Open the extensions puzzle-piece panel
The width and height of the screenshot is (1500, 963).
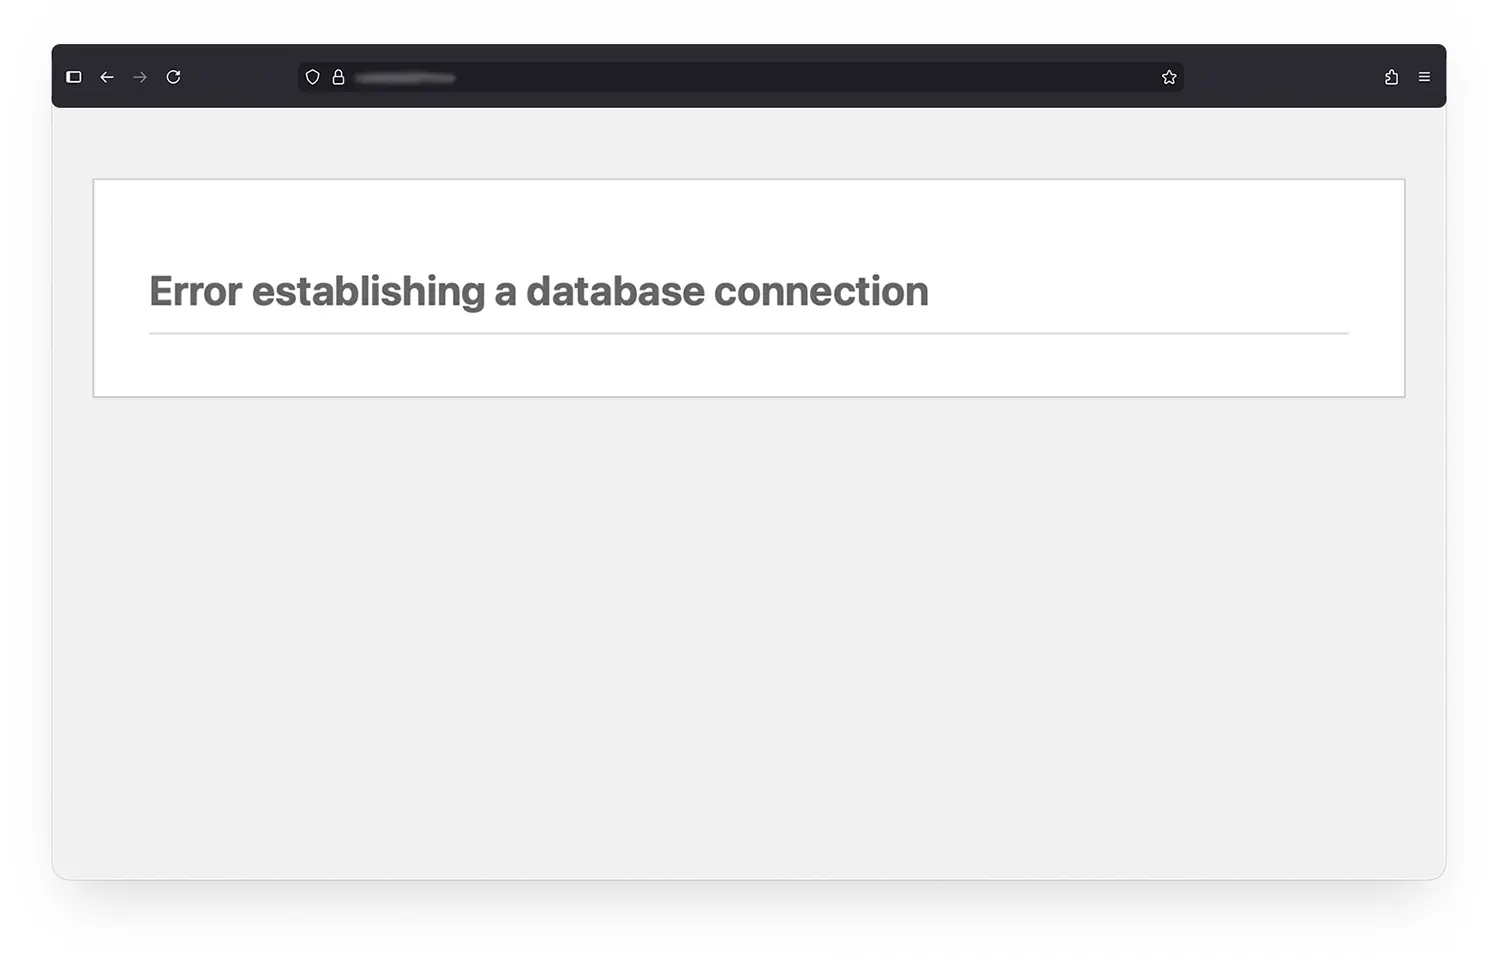1390,77
